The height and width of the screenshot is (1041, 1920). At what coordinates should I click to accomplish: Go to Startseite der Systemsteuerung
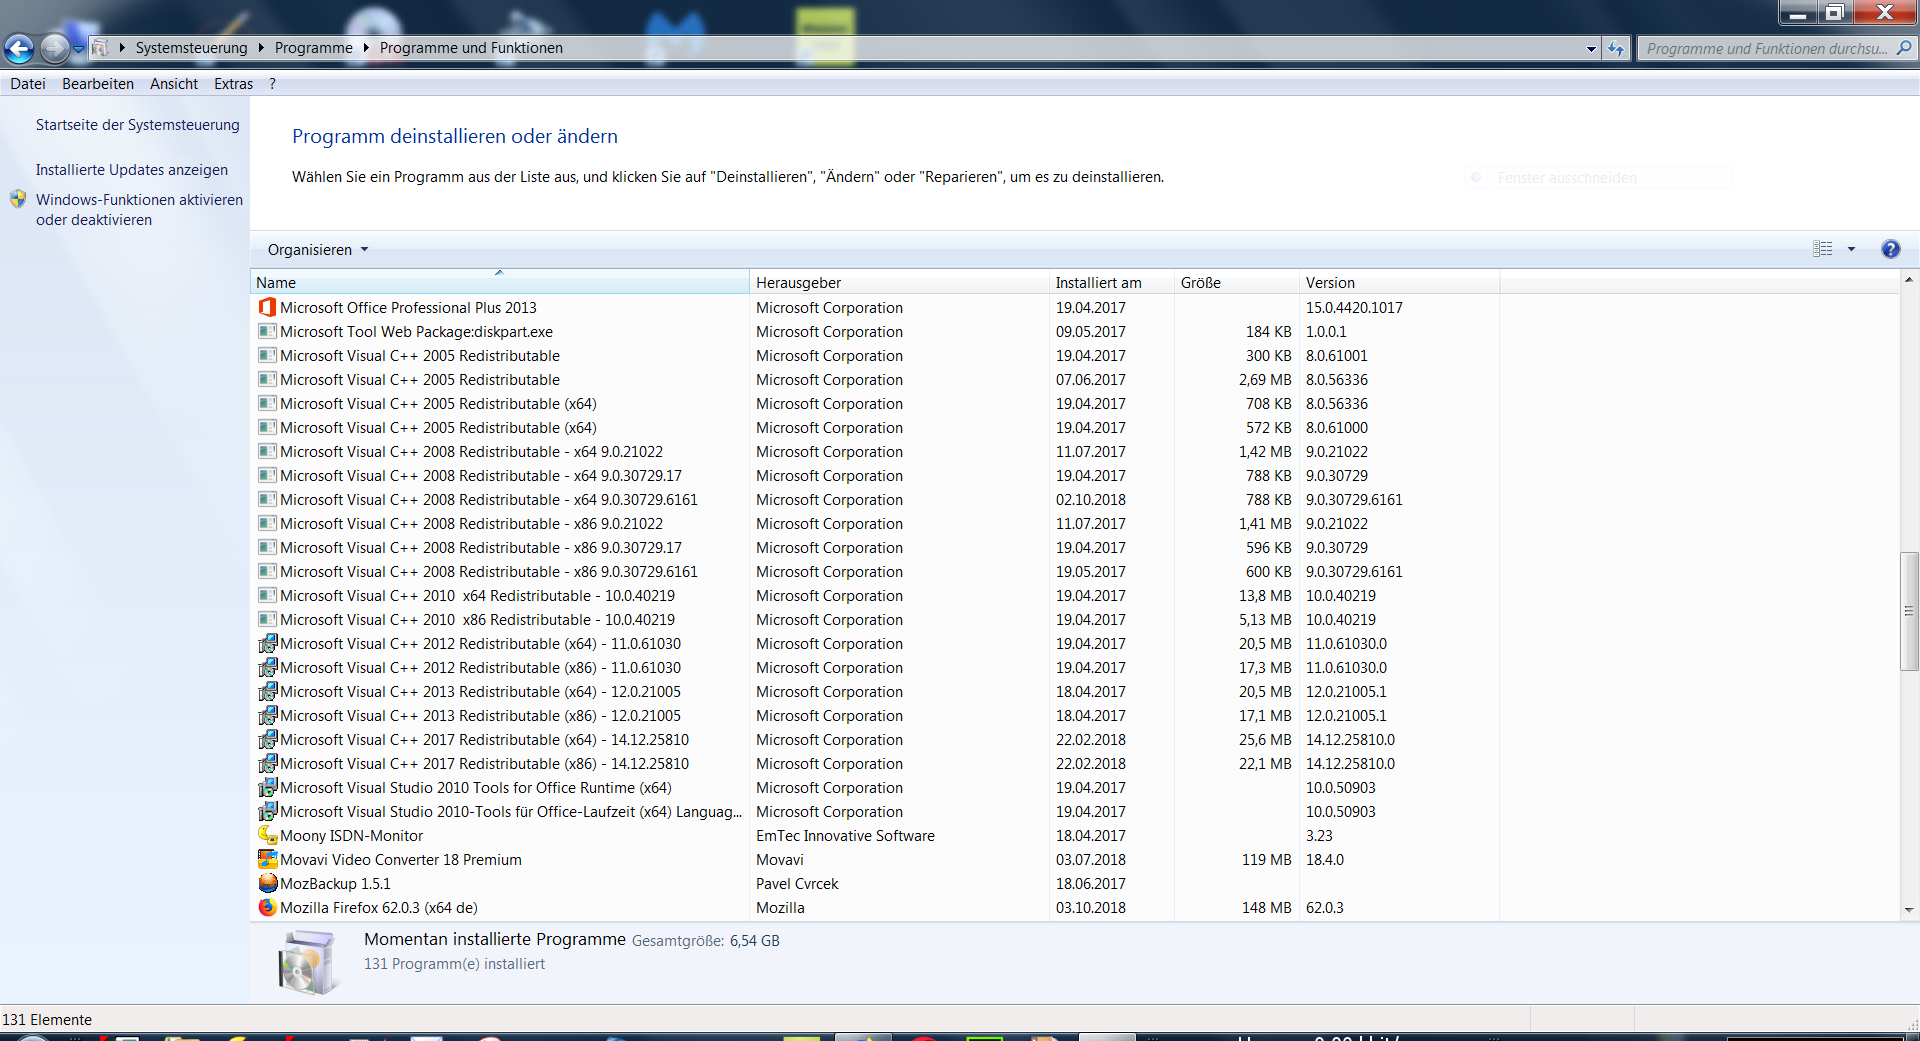pos(138,125)
